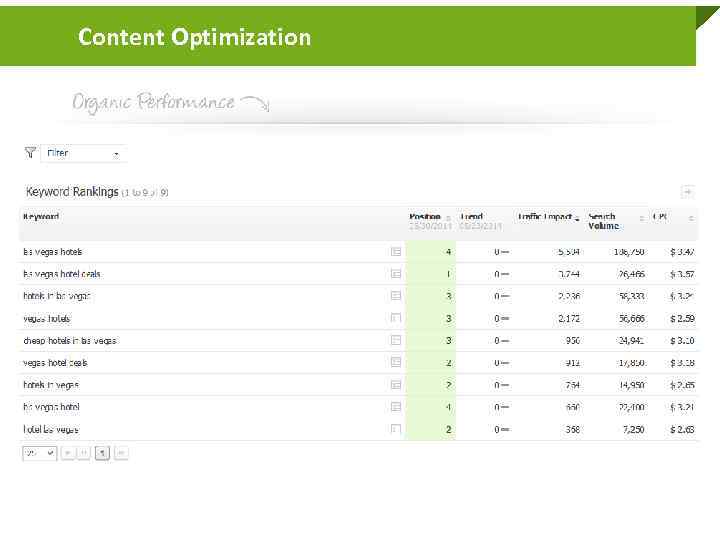Viewport: 720px width, 540px height.
Task: Click the filter funnel icon
Action: (30, 153)
